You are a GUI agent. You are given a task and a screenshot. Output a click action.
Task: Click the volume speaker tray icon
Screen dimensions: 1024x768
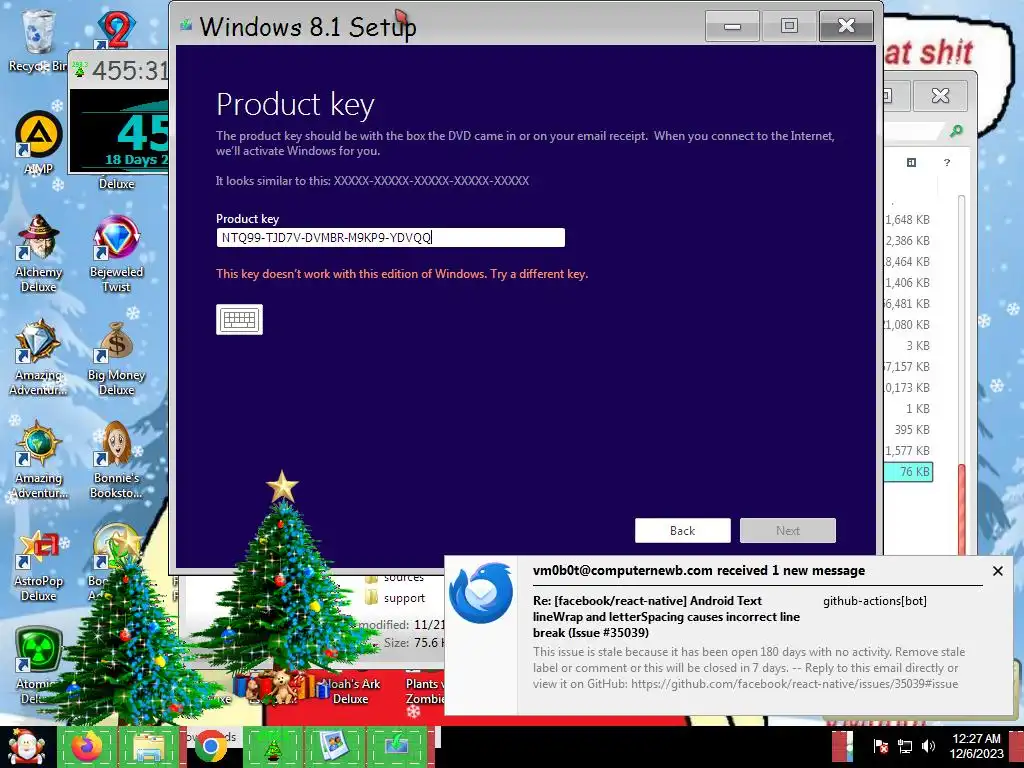[x=928, y=746]
